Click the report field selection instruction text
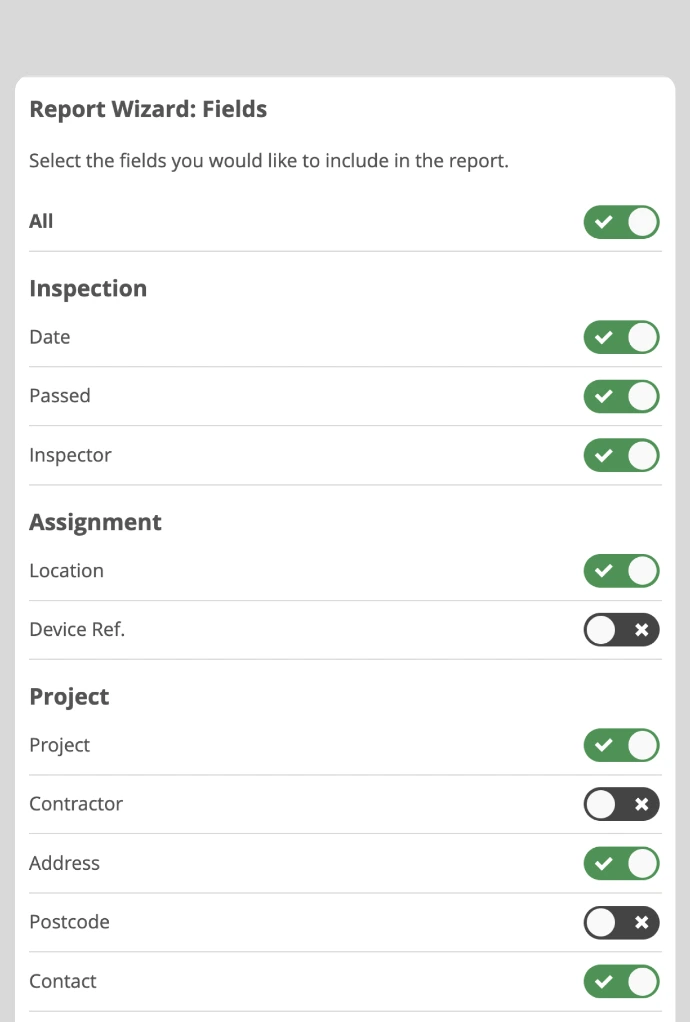 click(269, 160)
